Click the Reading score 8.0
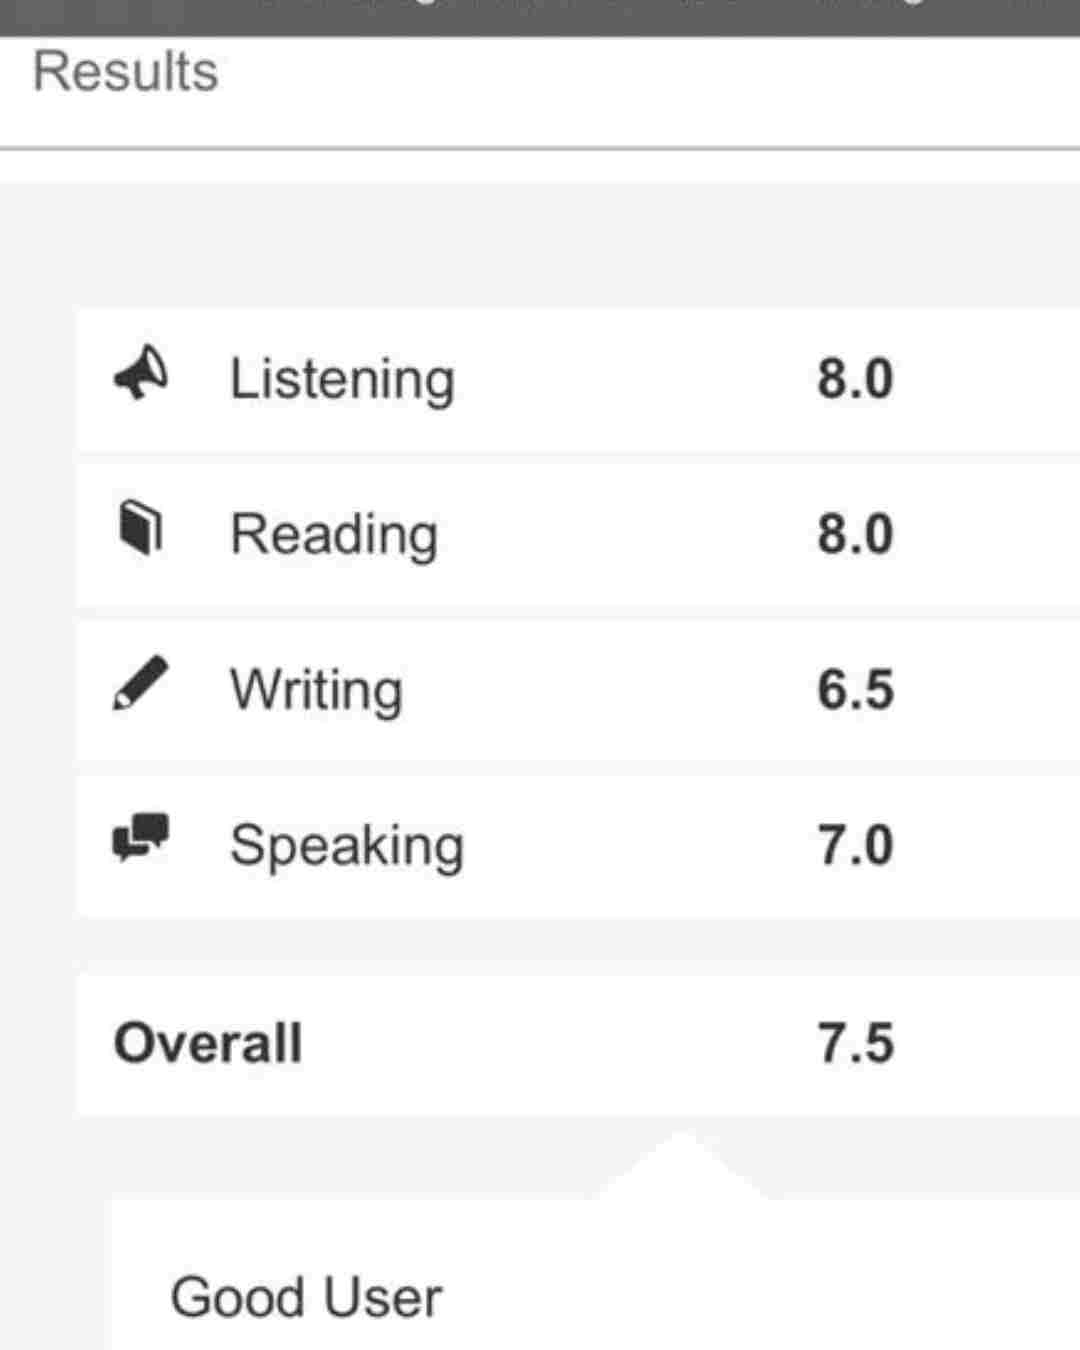 [x=855, y=534]
